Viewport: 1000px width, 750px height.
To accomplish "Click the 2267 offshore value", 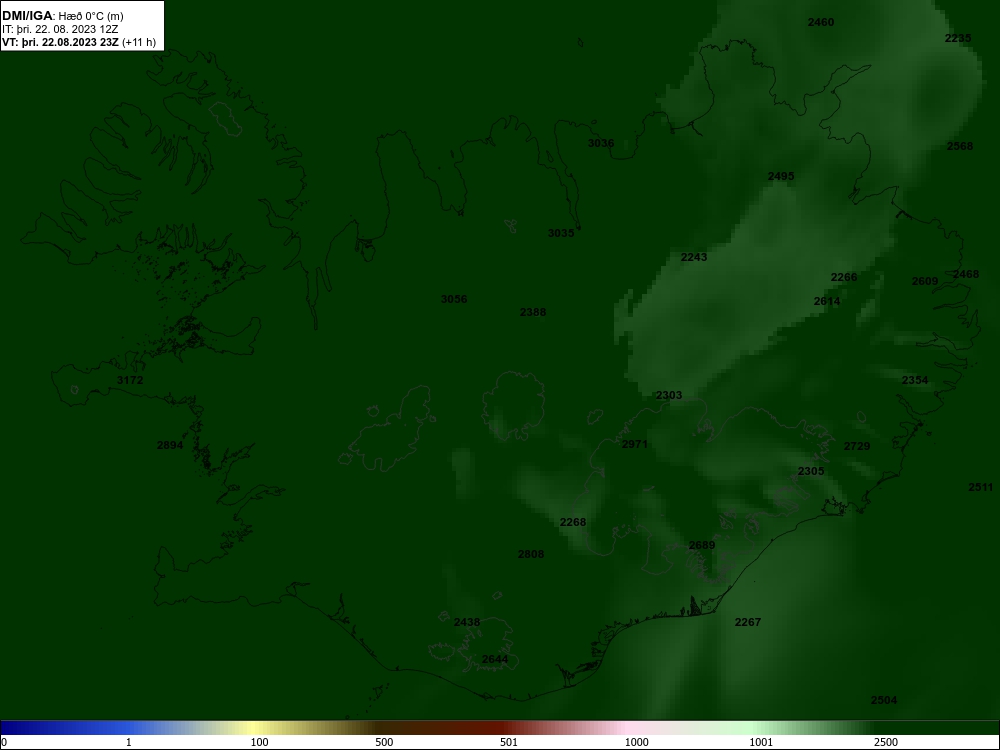I will point(748,622).
